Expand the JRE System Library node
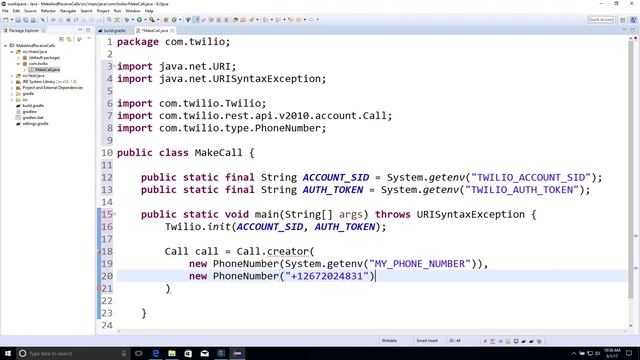Screen dimensions: 640x360 [x=12, y=82]
